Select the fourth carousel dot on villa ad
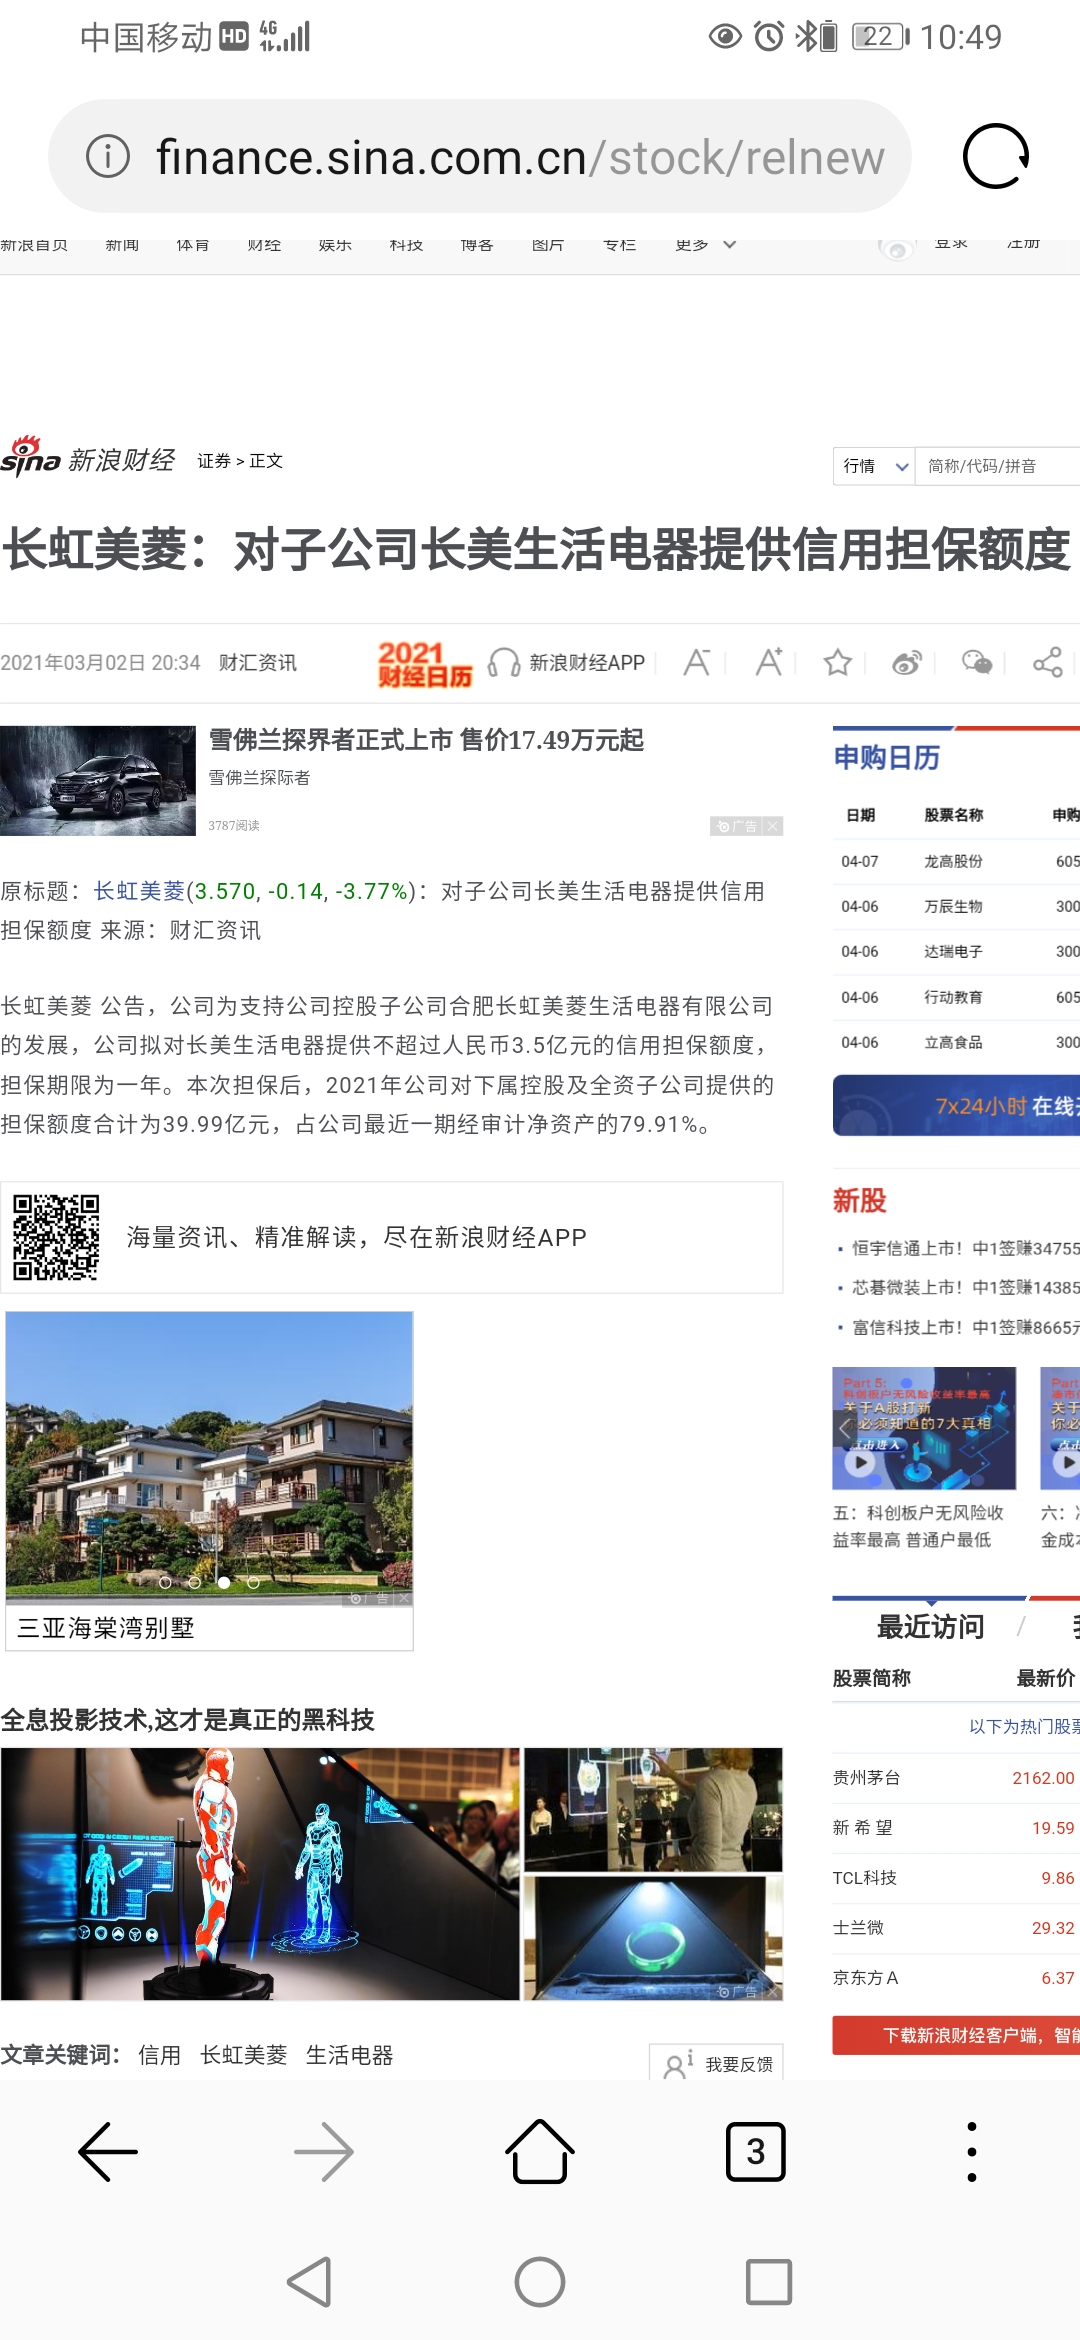Image resolution: width=1080 pixels, height=2340 pixels. 253,1582
